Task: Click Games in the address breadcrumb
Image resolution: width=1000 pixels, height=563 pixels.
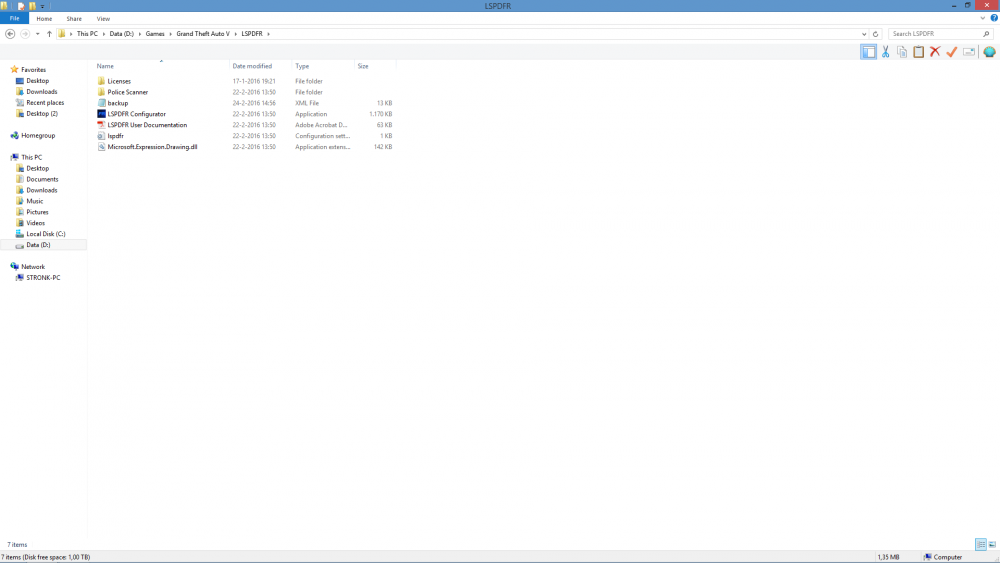Action: pos(155,34)
